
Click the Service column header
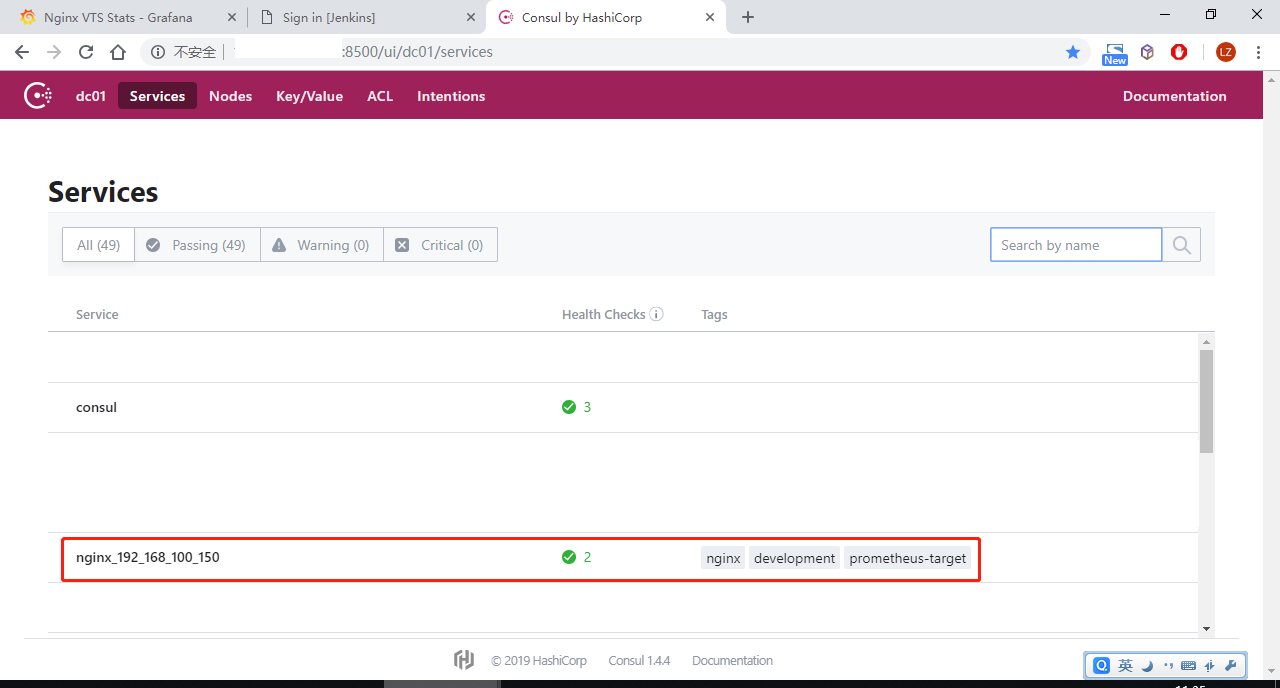[x=97, y=314]
